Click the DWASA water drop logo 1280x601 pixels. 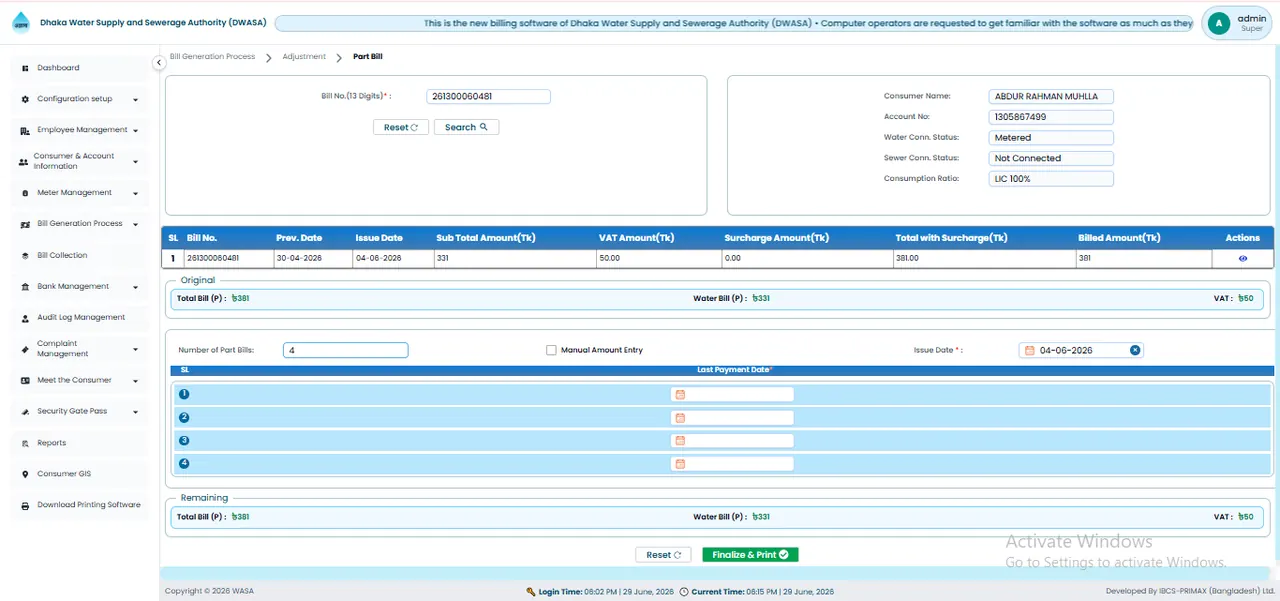pos(21,23)
